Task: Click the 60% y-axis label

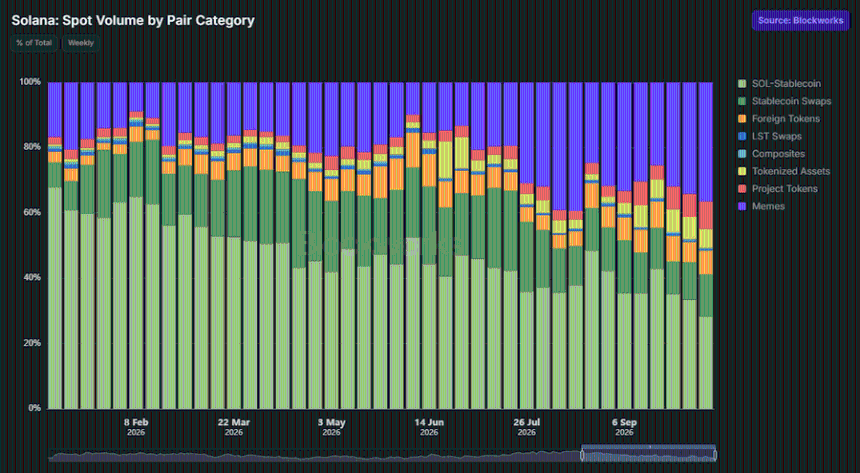Action: click(x=32, y=212)
